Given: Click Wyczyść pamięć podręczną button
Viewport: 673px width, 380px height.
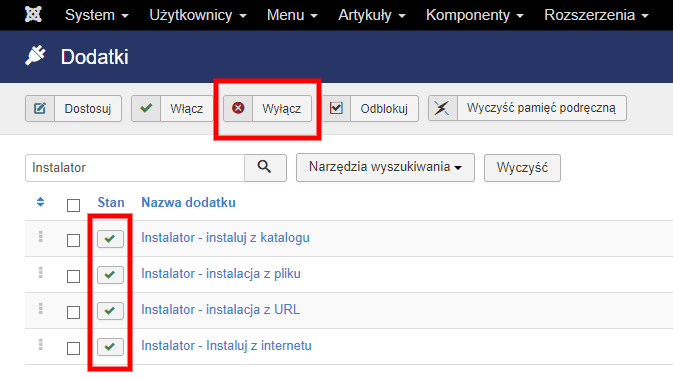Looking at the screenshot, I should (x=527, y=108).
